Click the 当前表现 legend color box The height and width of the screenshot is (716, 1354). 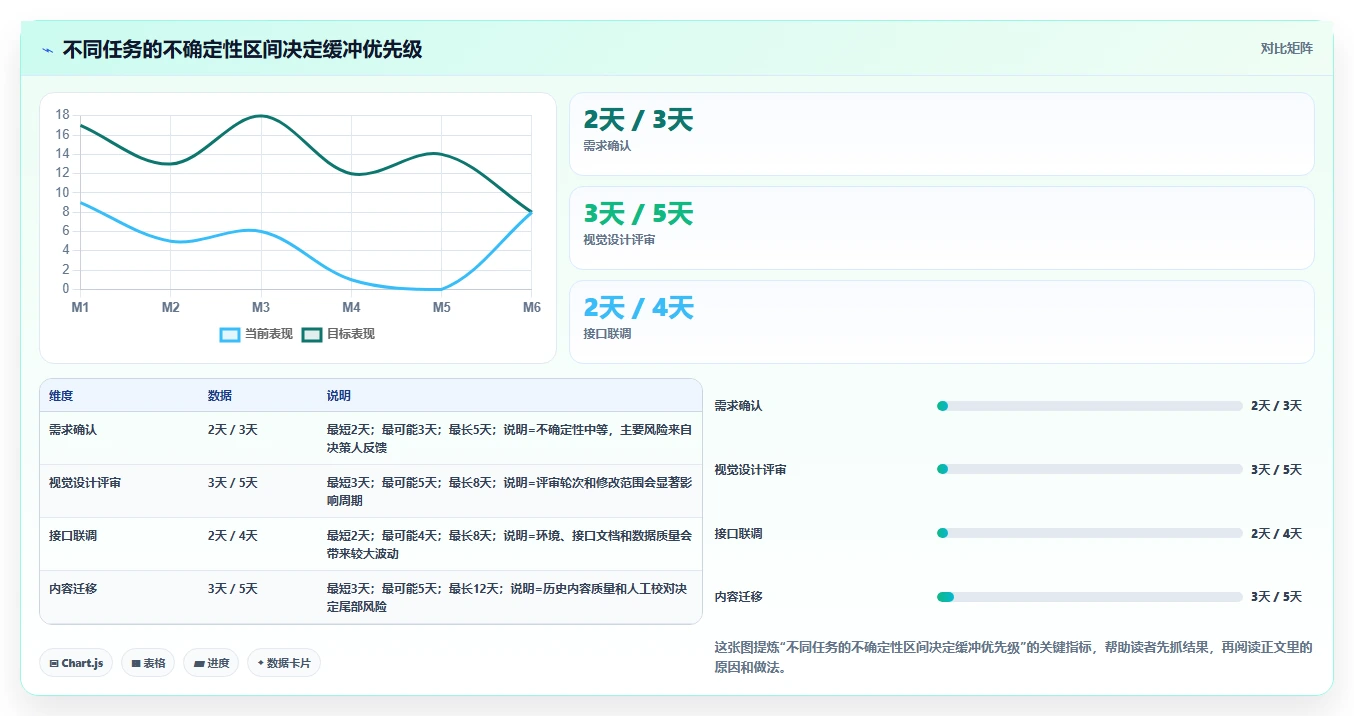pyautogui.click(x=230, y=334)
